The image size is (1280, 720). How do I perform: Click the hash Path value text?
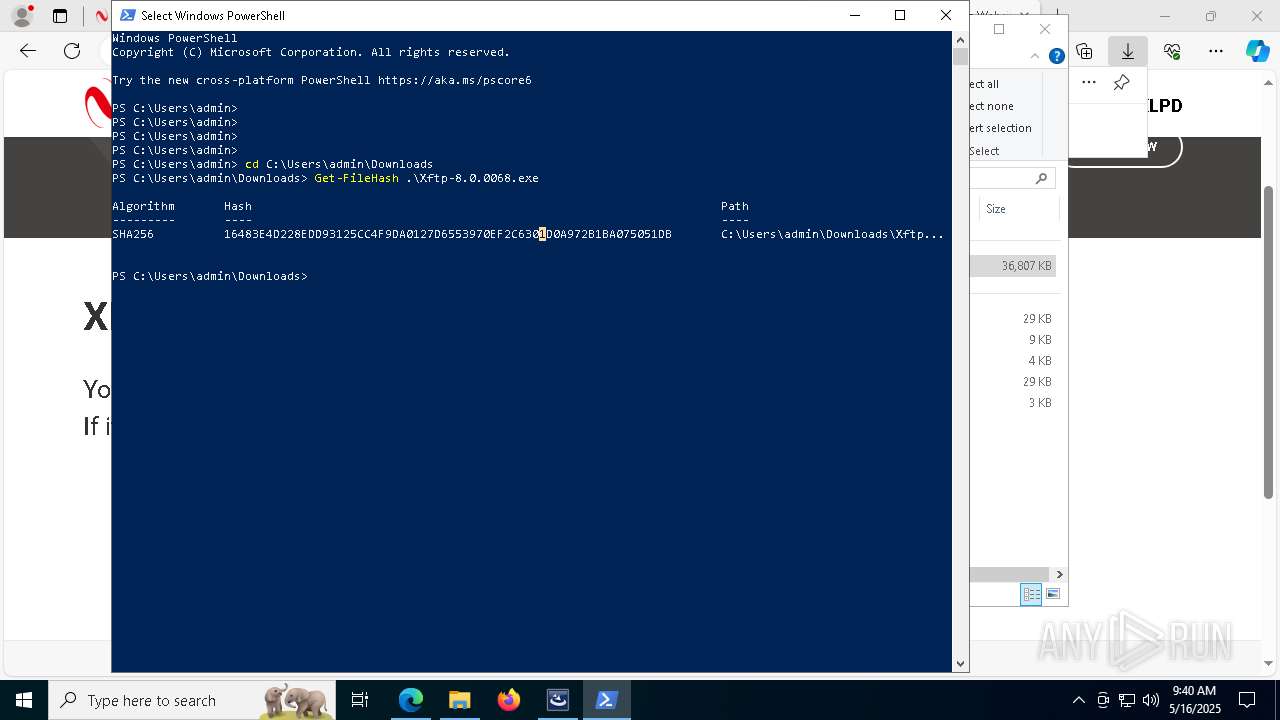[x=832, y=234]
